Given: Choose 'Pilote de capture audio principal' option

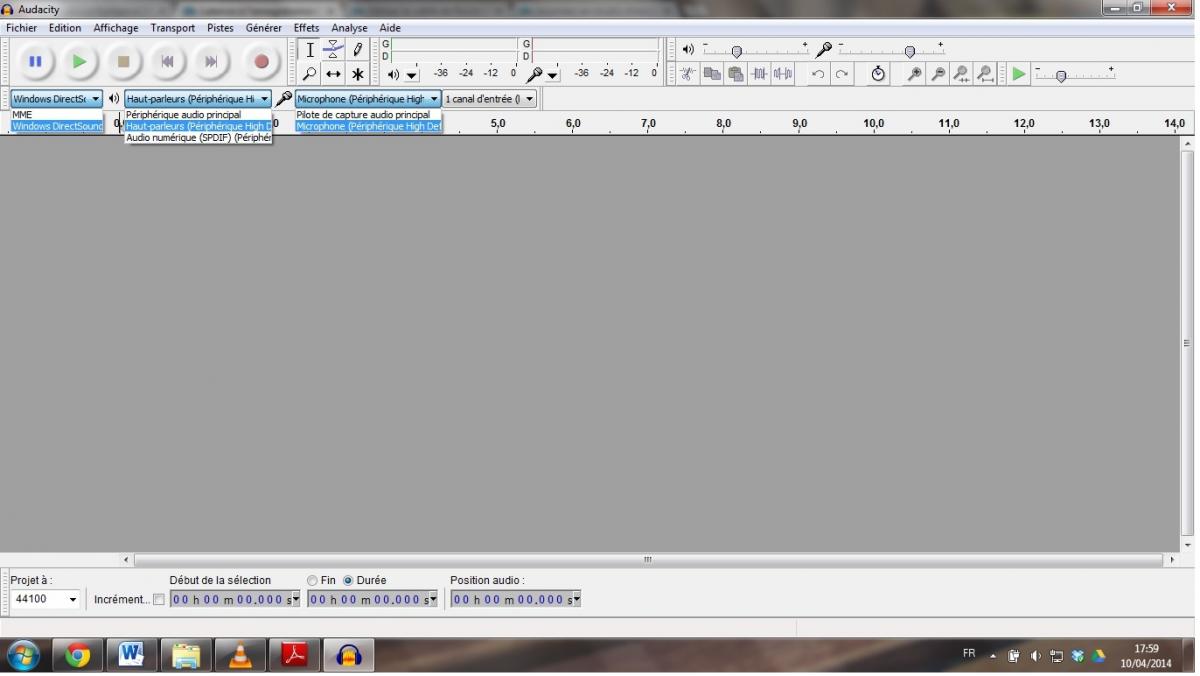Looking at the screenshot, I should point(368,115).
